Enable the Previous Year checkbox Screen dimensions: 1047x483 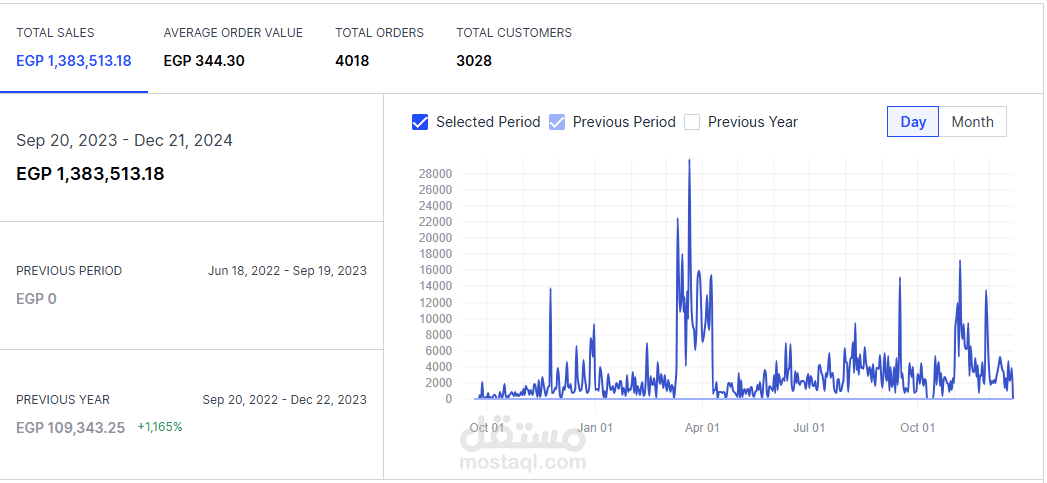[692, 122]
